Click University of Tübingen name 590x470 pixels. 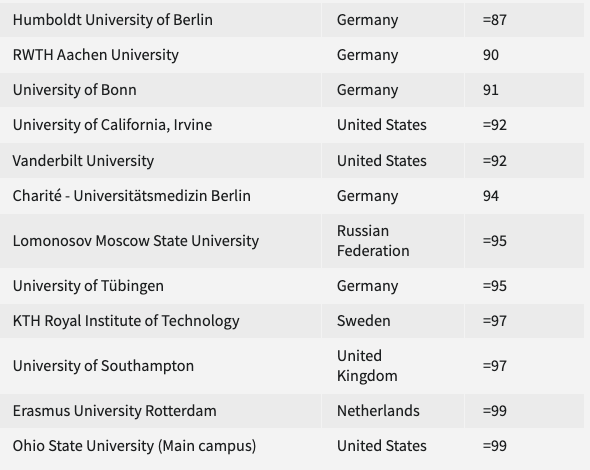(88, 286)
